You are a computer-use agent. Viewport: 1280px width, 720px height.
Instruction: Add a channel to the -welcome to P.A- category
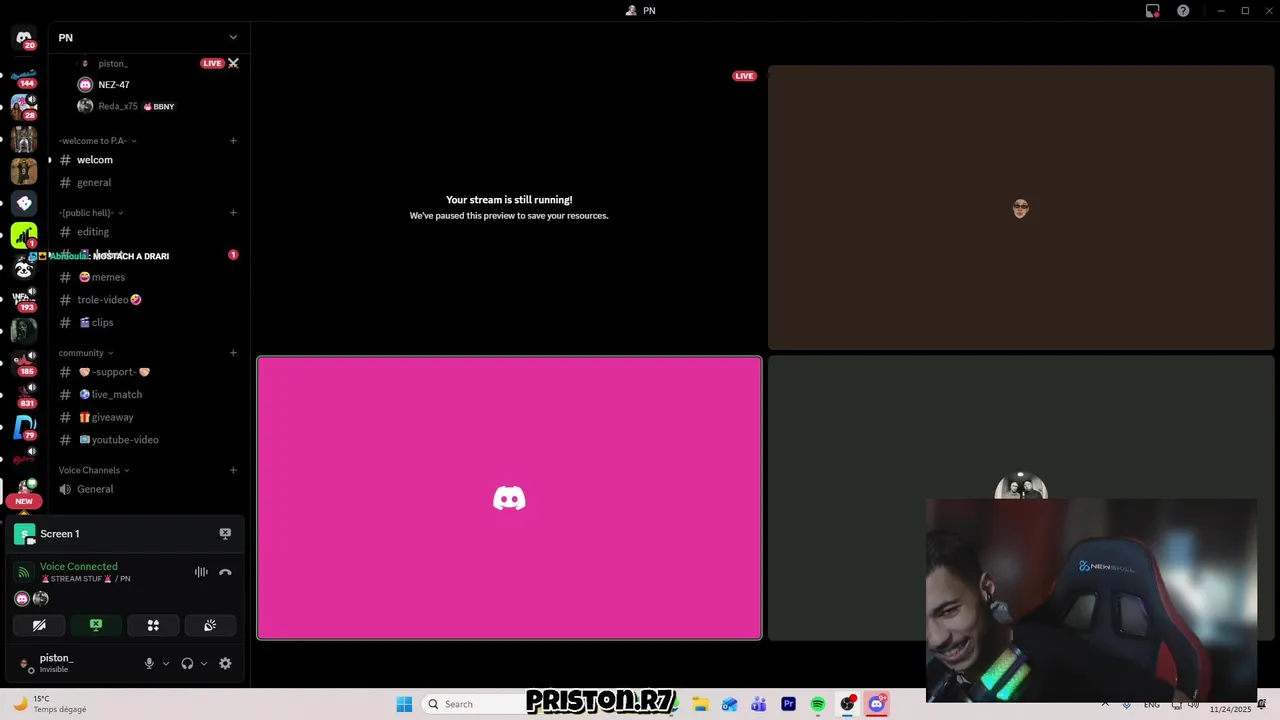coord(233,141)
